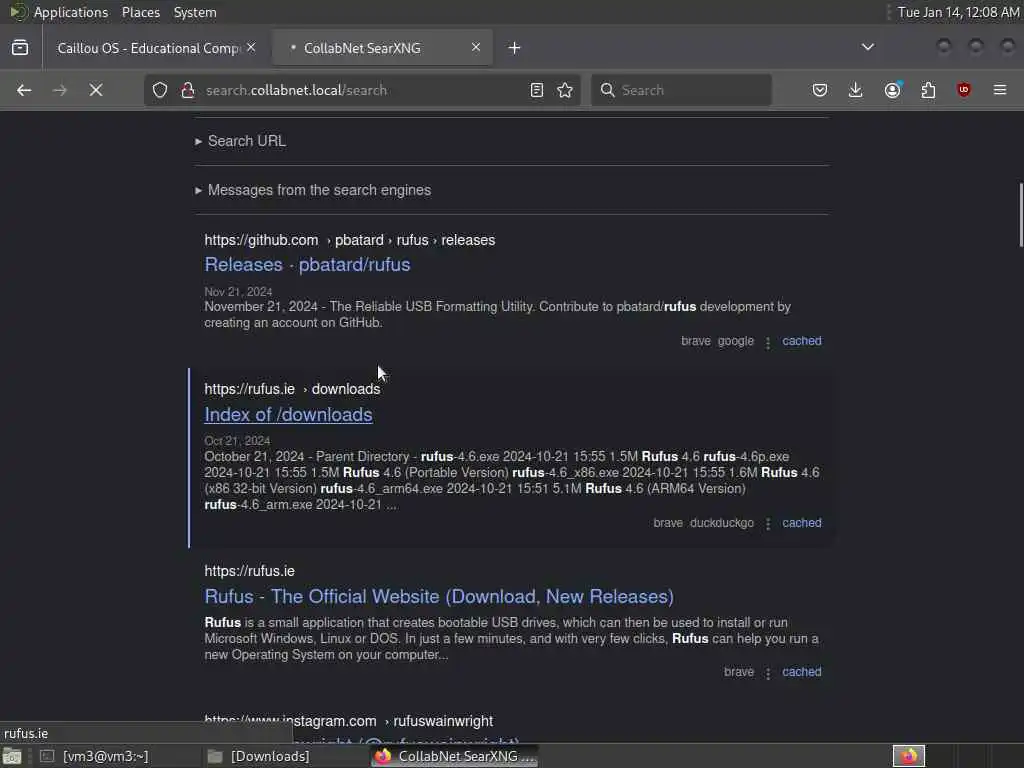Open cached copy of Index of /downloads
This screenshot has width=1024, height=768.
click(802, 523)
